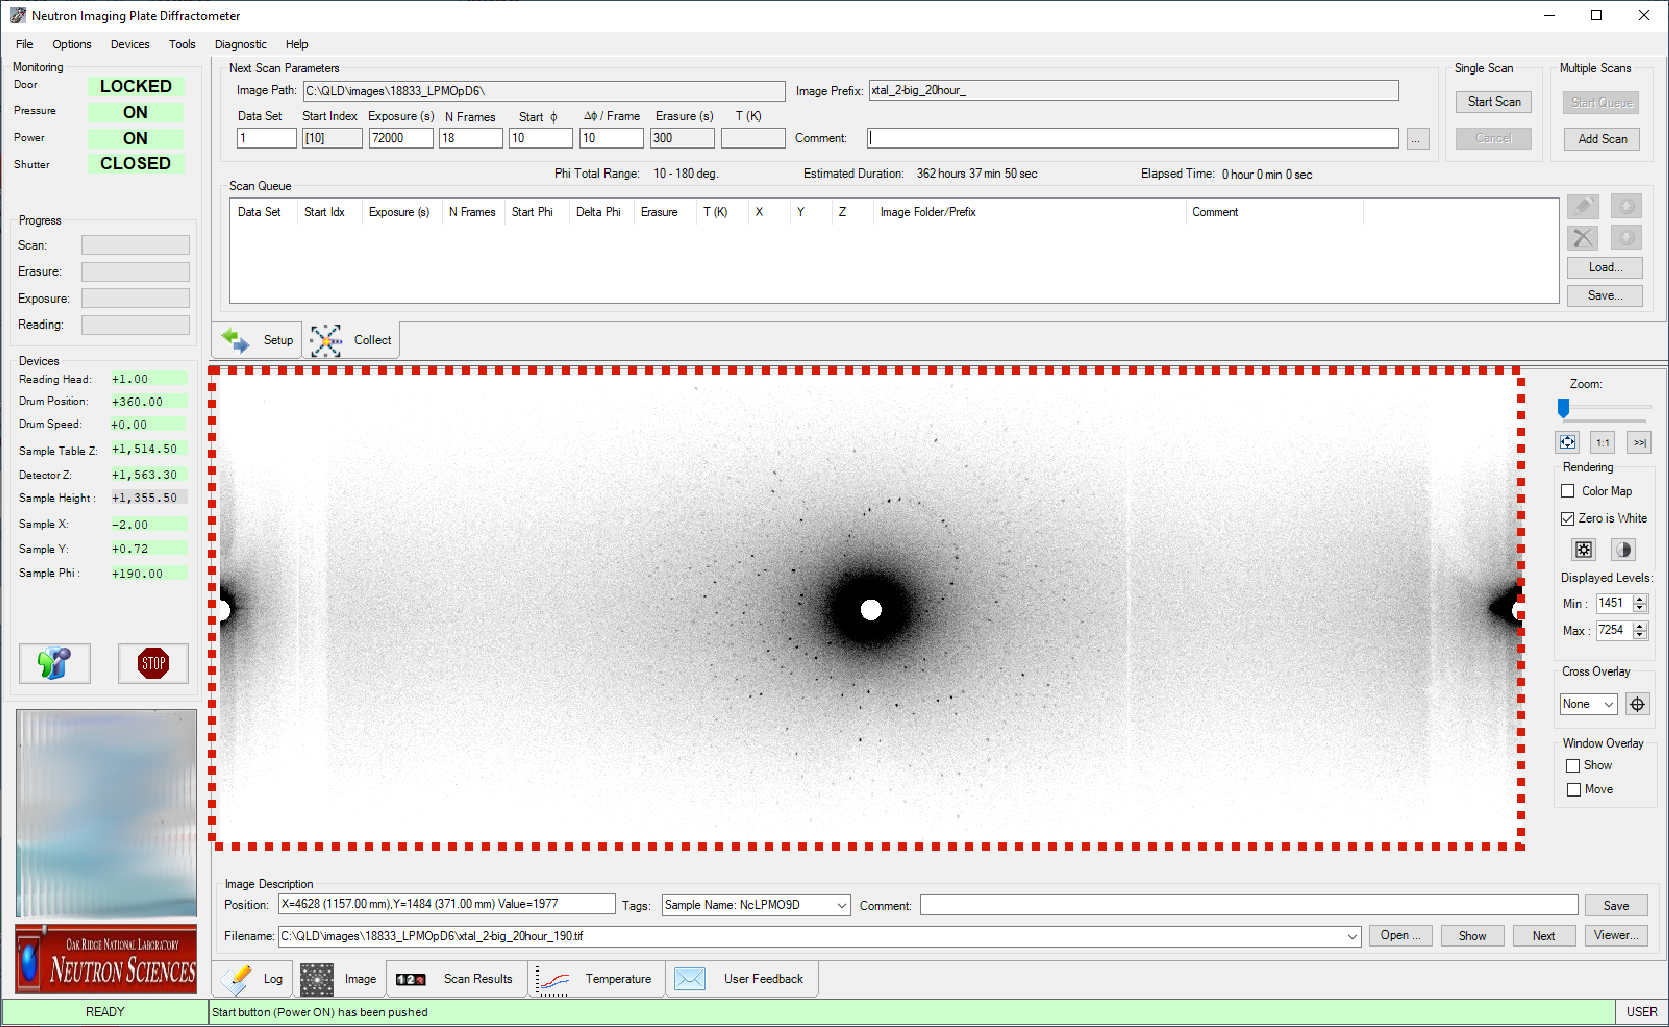Click the brightness auto-level sun icon
Screen dimensions: 1669x1027
1584,549
